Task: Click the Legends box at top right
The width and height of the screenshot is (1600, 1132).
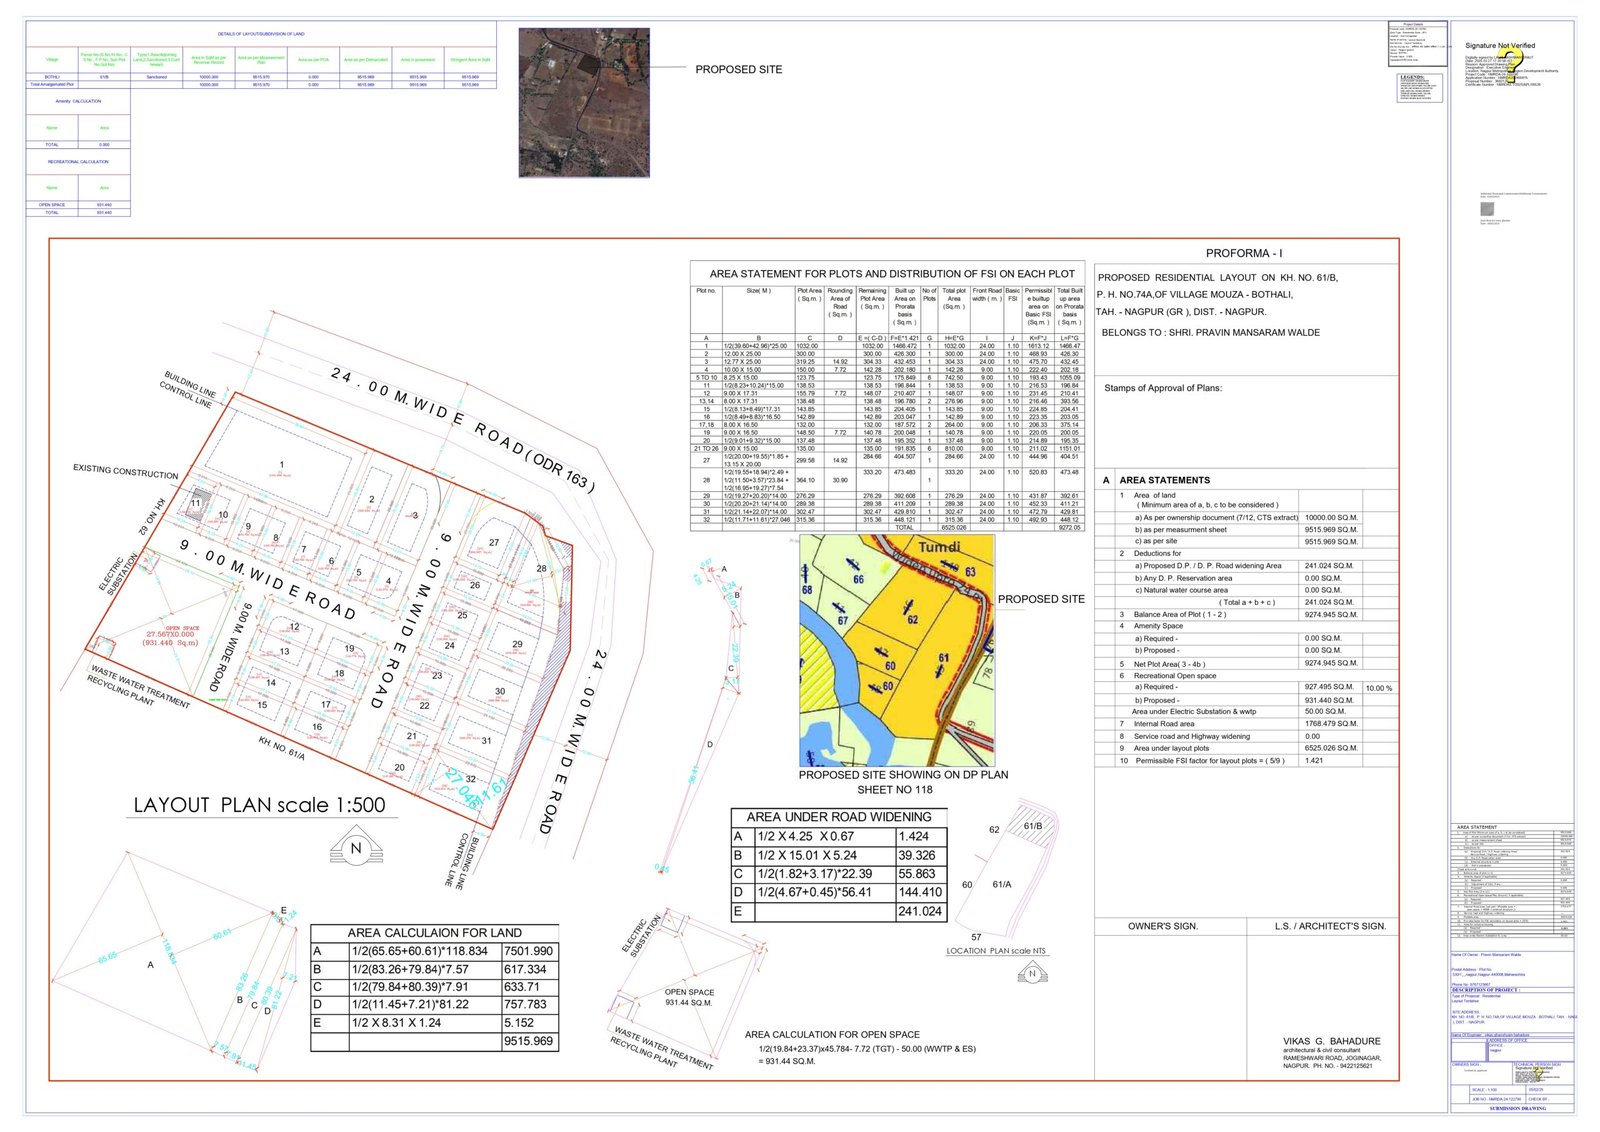Action: tap(1420, 88)
